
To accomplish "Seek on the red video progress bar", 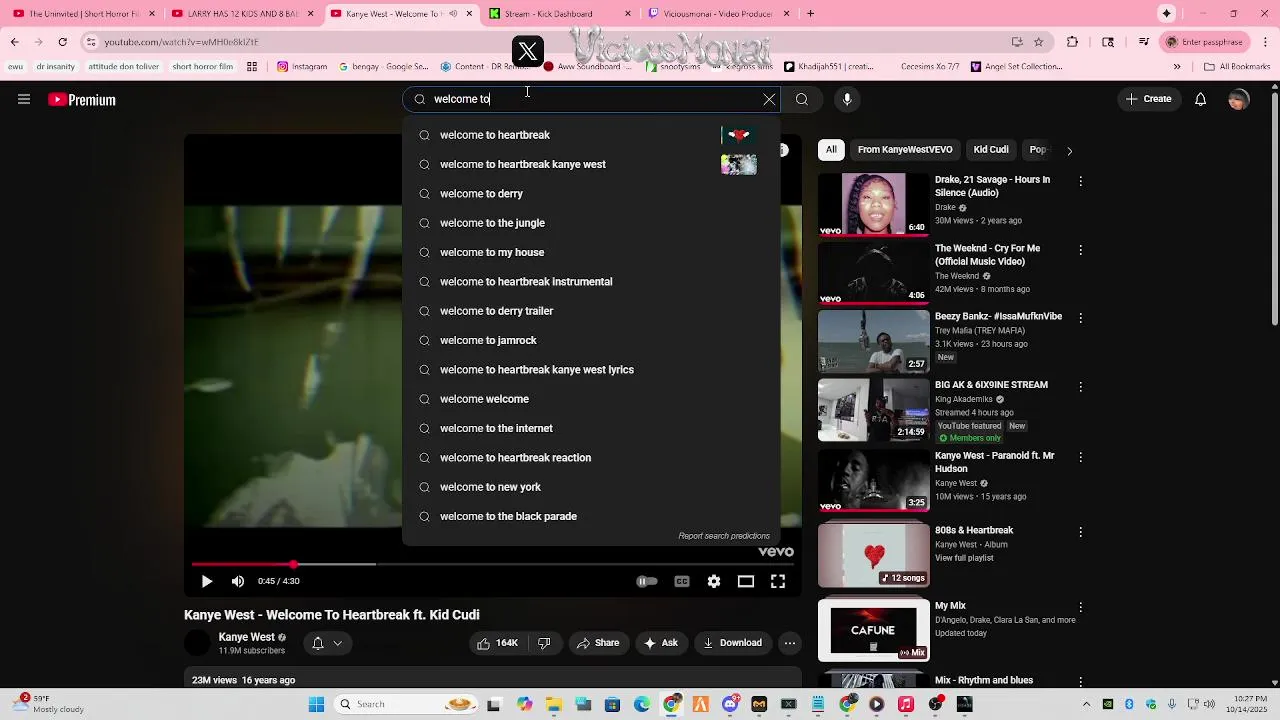I will point(493,564).
